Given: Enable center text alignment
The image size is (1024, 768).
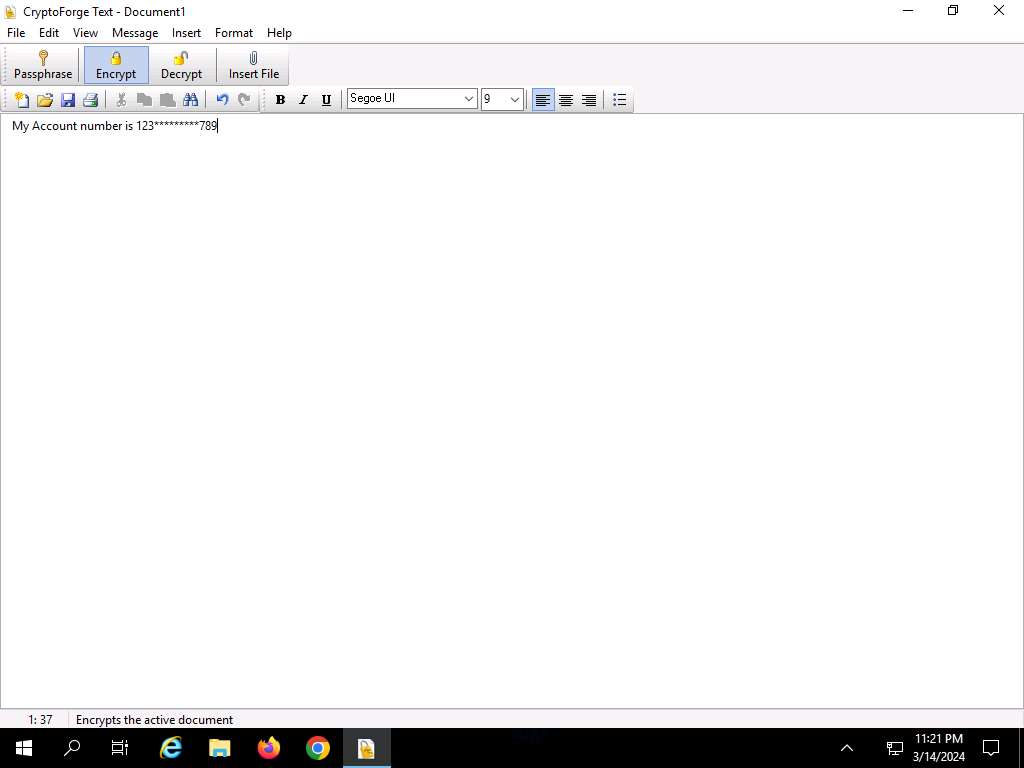Looking at the screenshot, I should pos(566,100).
